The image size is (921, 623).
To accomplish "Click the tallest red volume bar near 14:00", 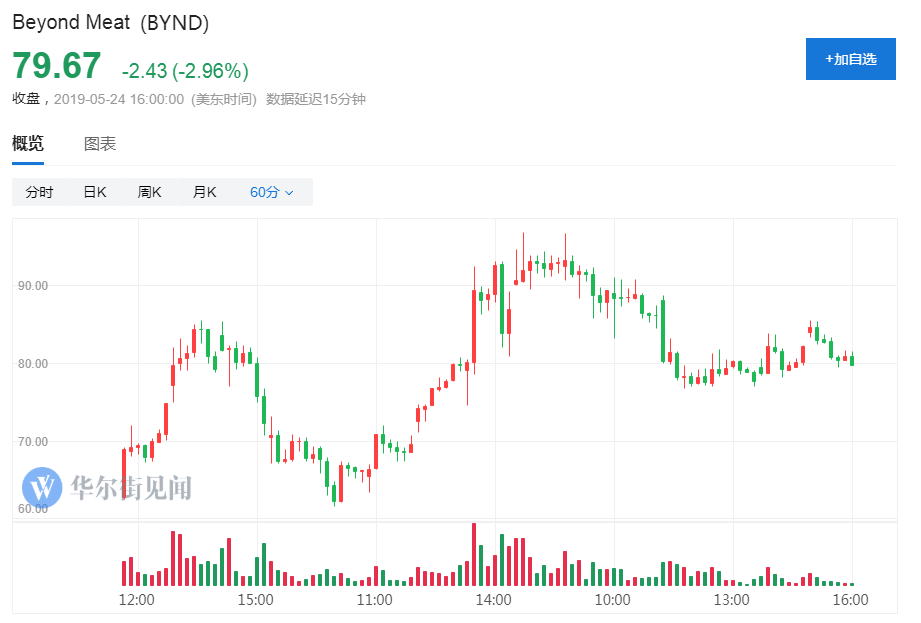I will point(474,554).
